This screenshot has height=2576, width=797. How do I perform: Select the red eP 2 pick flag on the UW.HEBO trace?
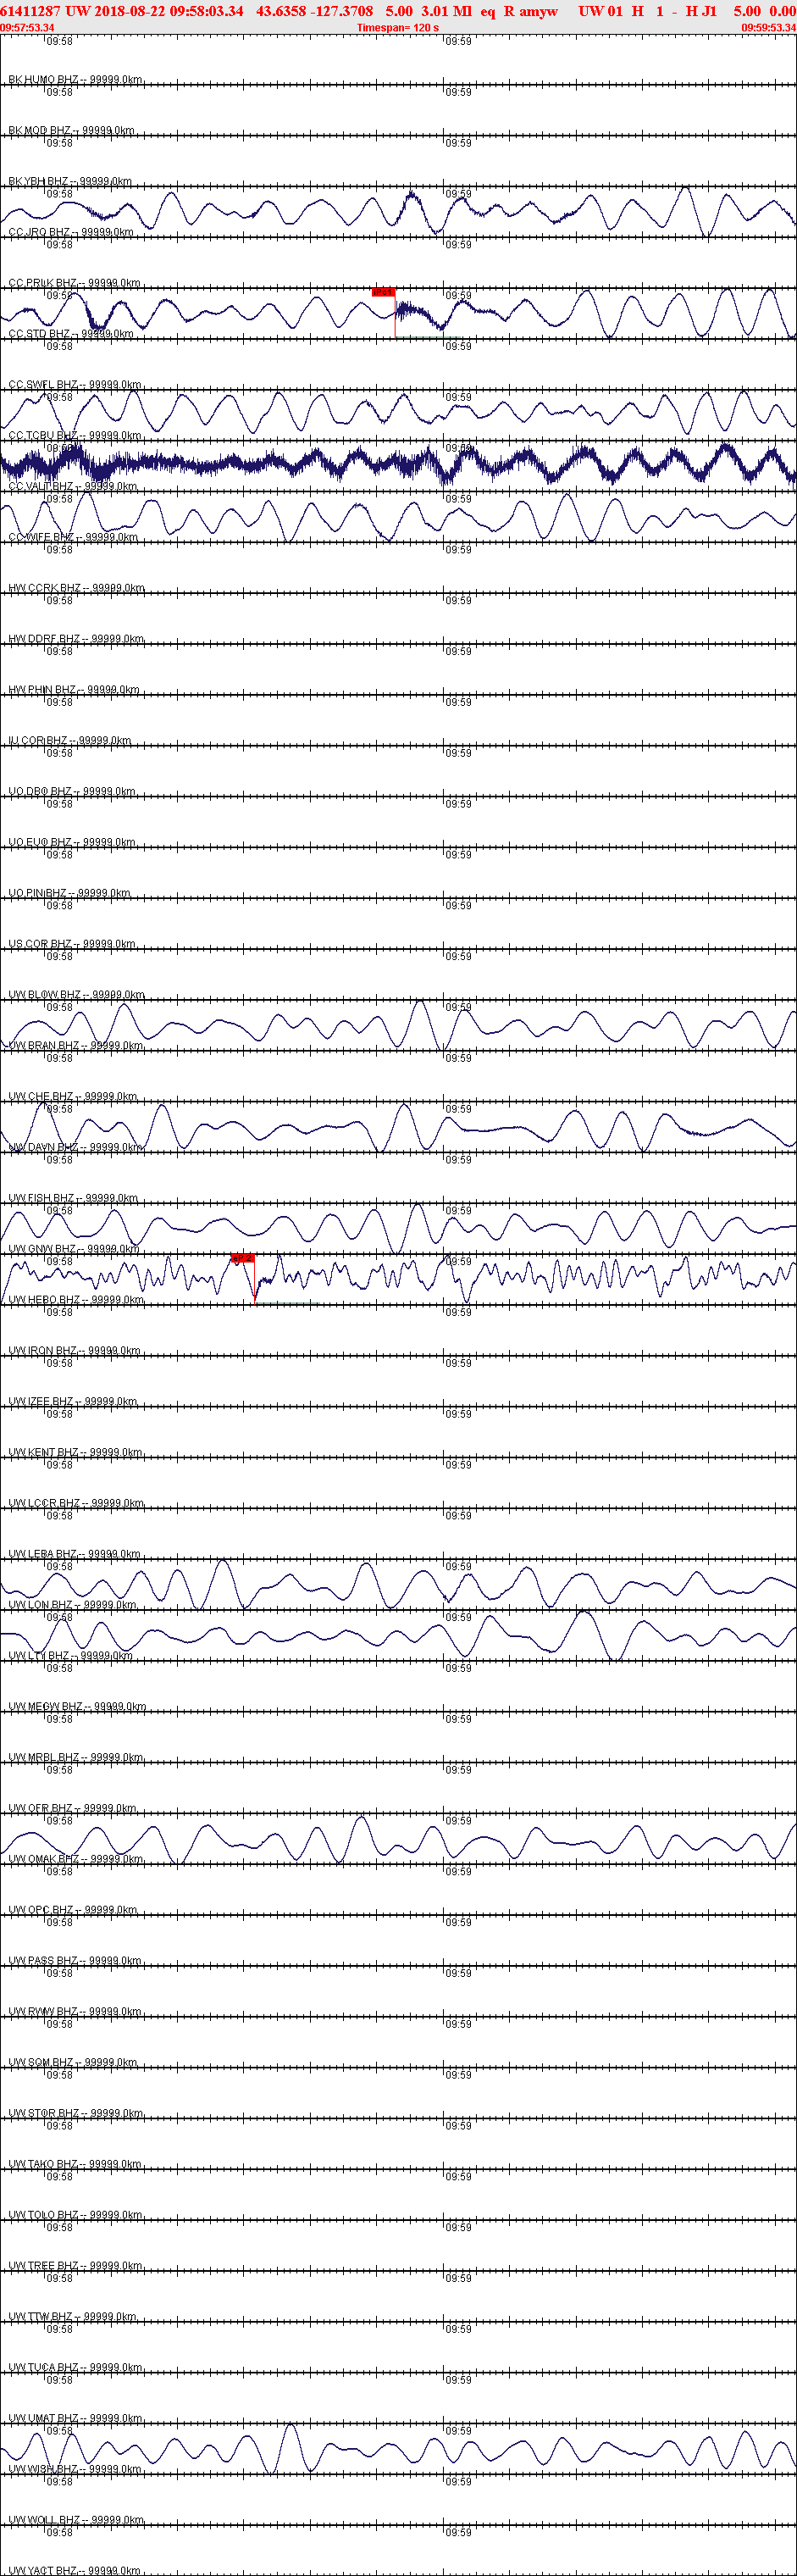click(x=242, y=1258)
